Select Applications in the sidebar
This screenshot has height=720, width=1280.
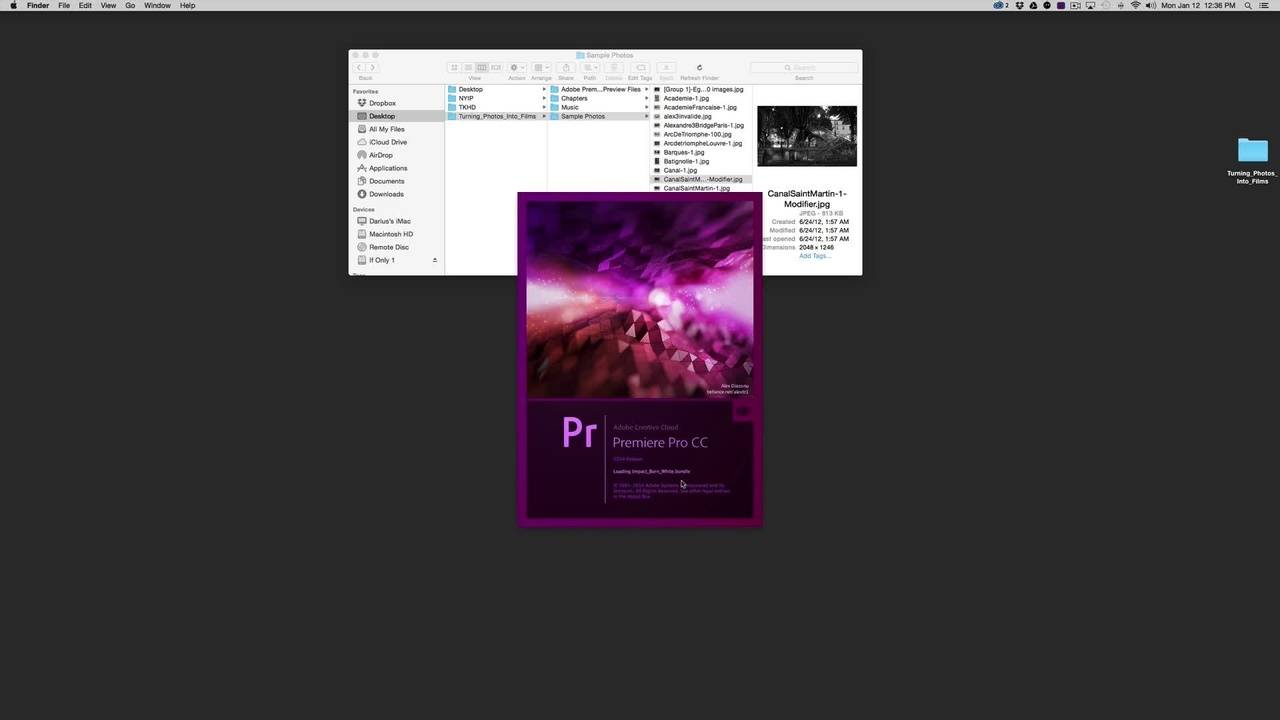pyautogui.click(x=396, y=168)
